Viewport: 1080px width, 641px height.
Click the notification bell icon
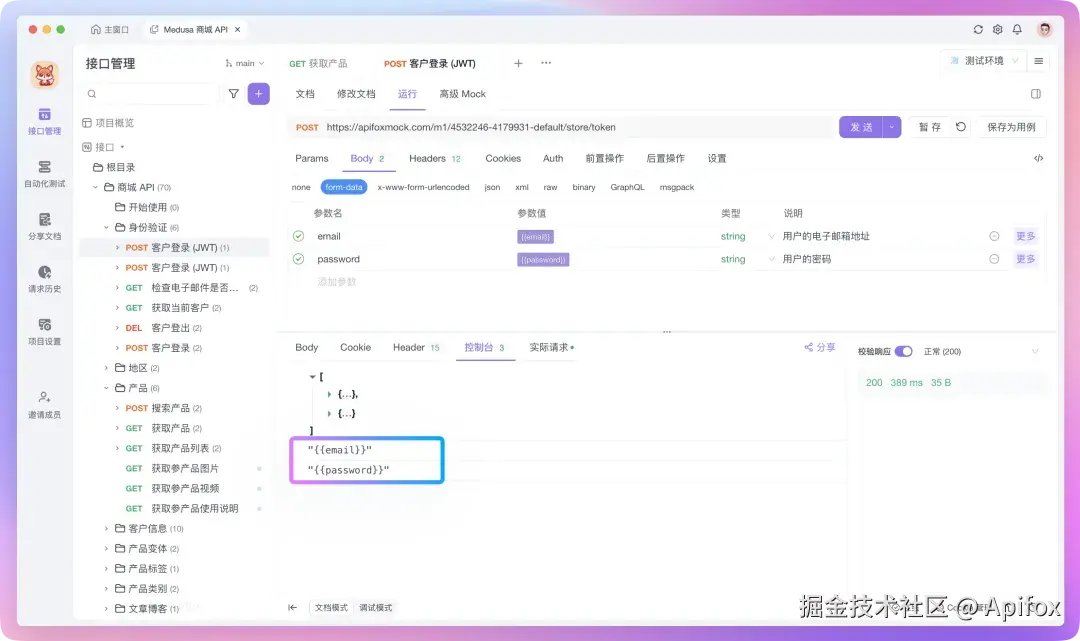tap(1017, 29)
